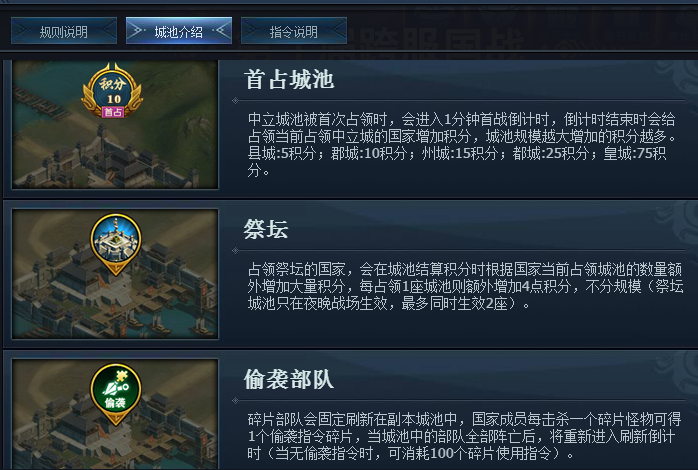
Task: Open the 规则说明 tab
Action: click(64, 31)
